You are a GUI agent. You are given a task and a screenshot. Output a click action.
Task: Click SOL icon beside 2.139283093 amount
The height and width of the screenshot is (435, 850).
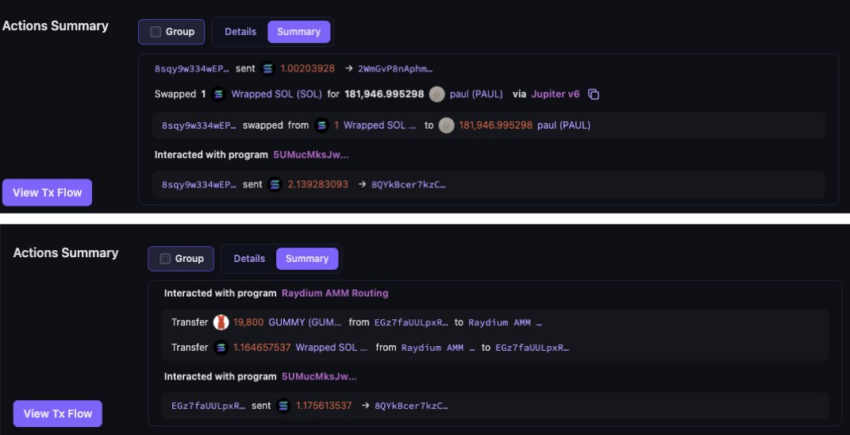click(x=275, y=184)
